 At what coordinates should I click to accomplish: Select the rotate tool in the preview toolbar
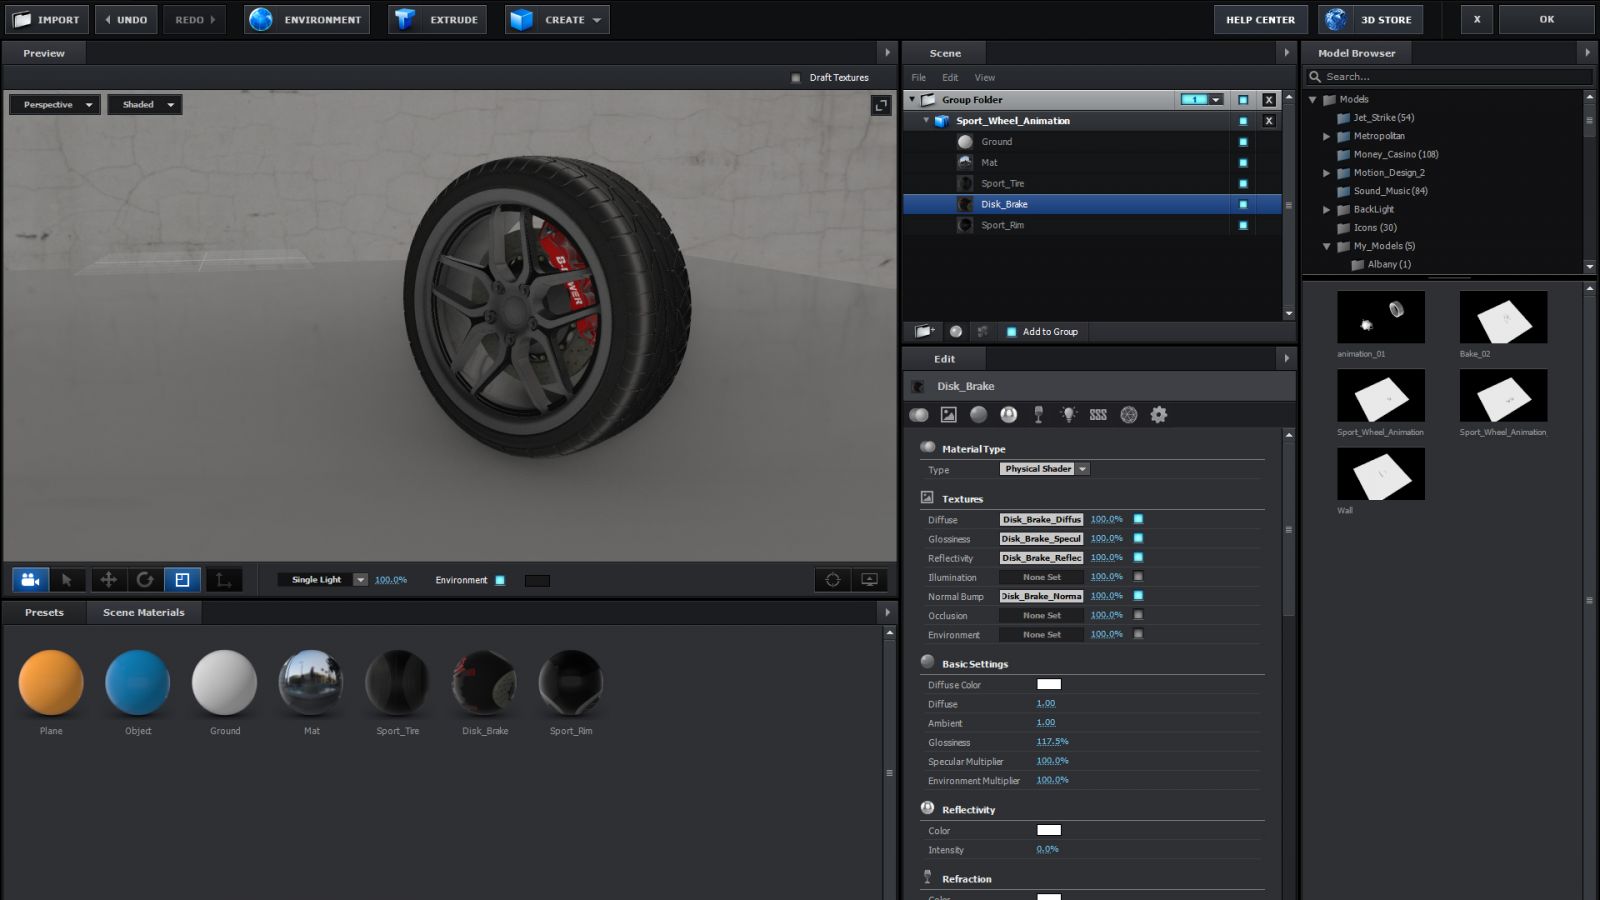(x=145, y=580)
